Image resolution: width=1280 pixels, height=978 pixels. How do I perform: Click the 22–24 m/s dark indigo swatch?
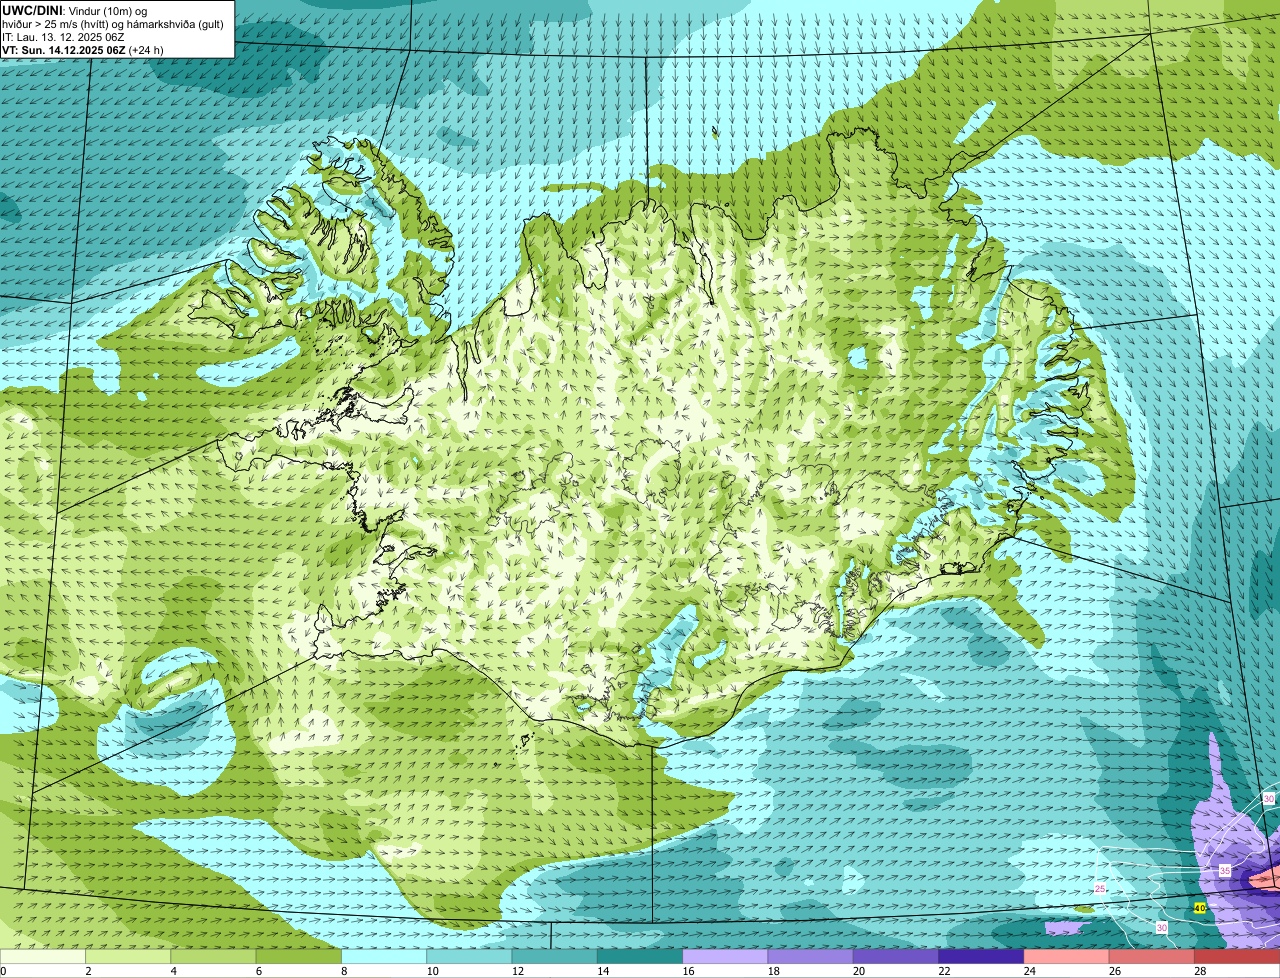[982, 957]
